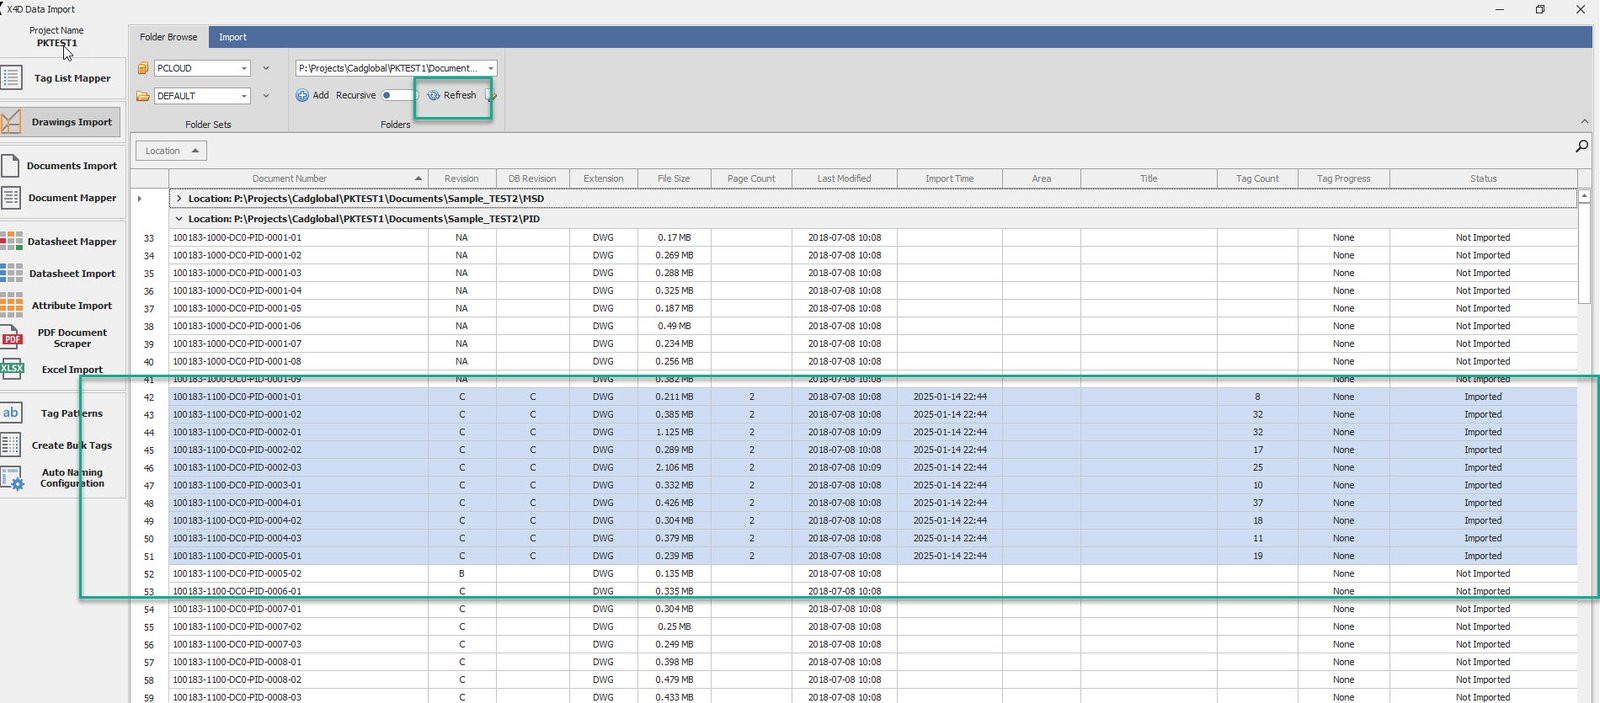1600x703 pixels.
Task: Collapse the Sample_TEST2\PID location group
Action: tap(179, 219)
